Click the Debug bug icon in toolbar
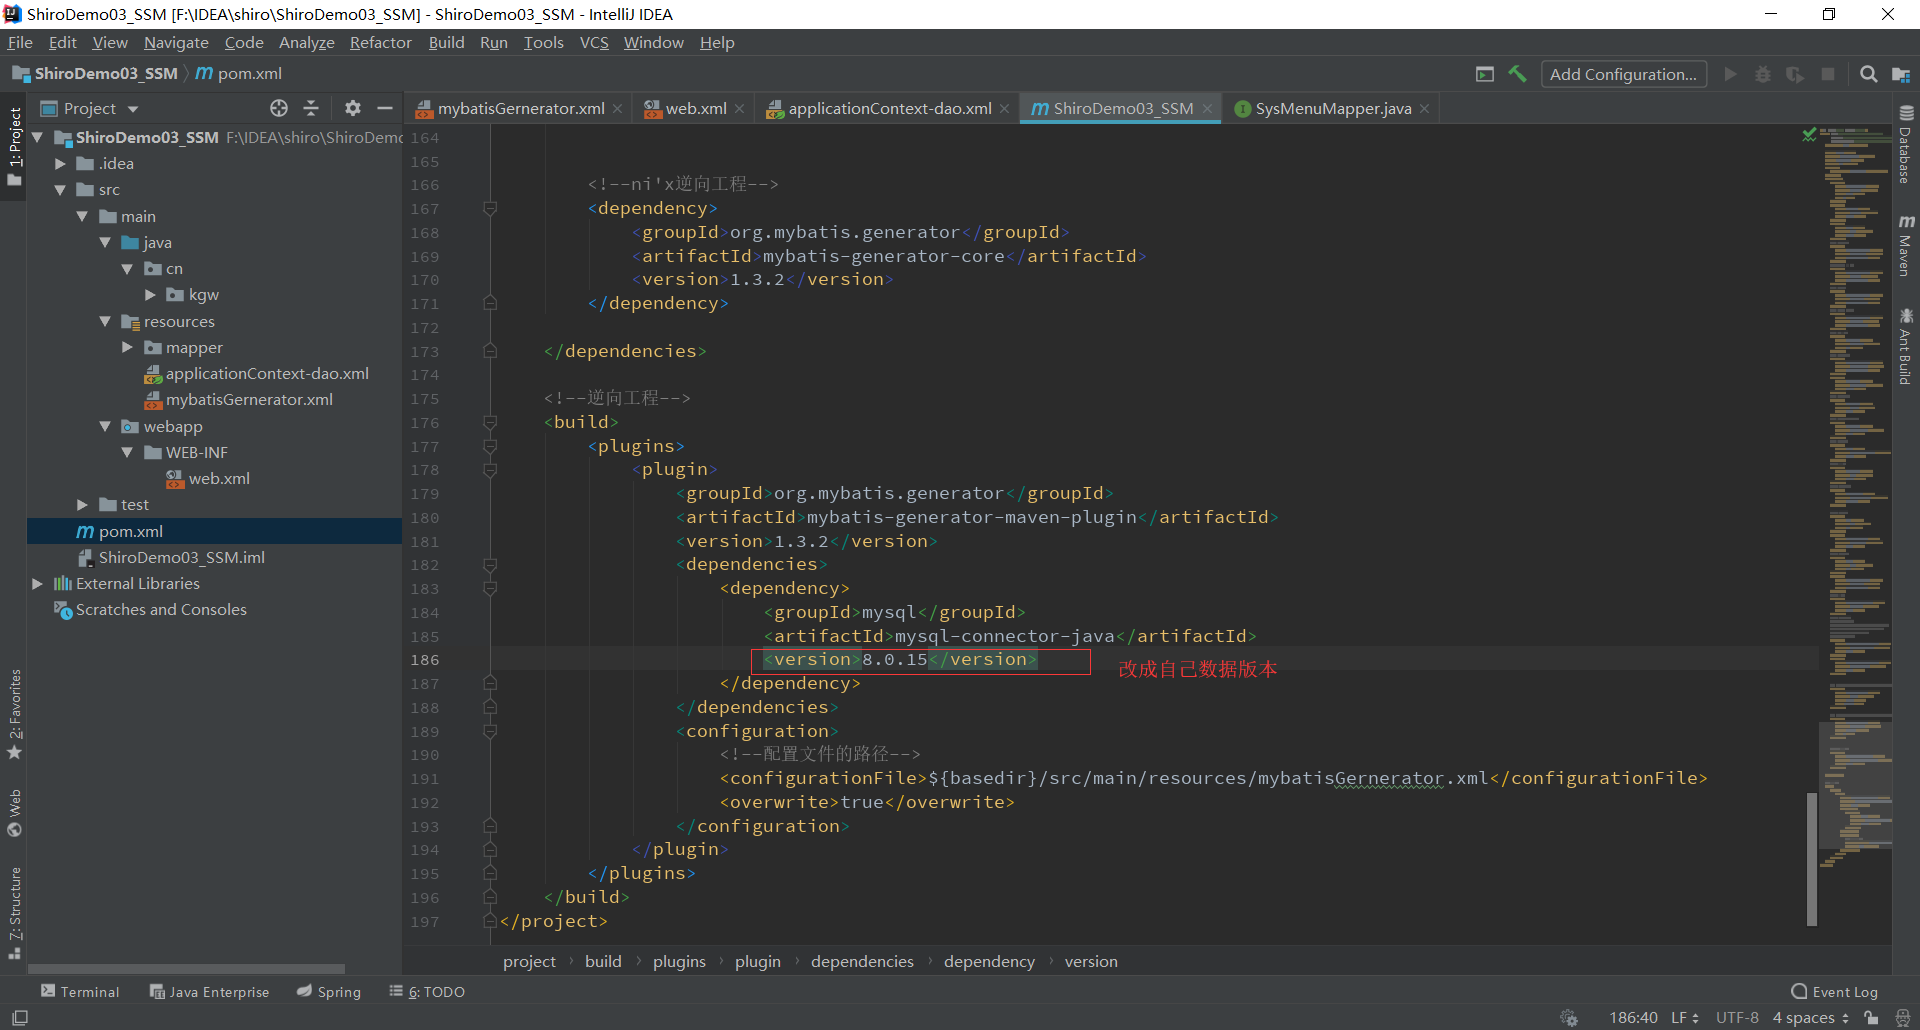This screenshot has width=1920, height=1030. coord(1763,74)
